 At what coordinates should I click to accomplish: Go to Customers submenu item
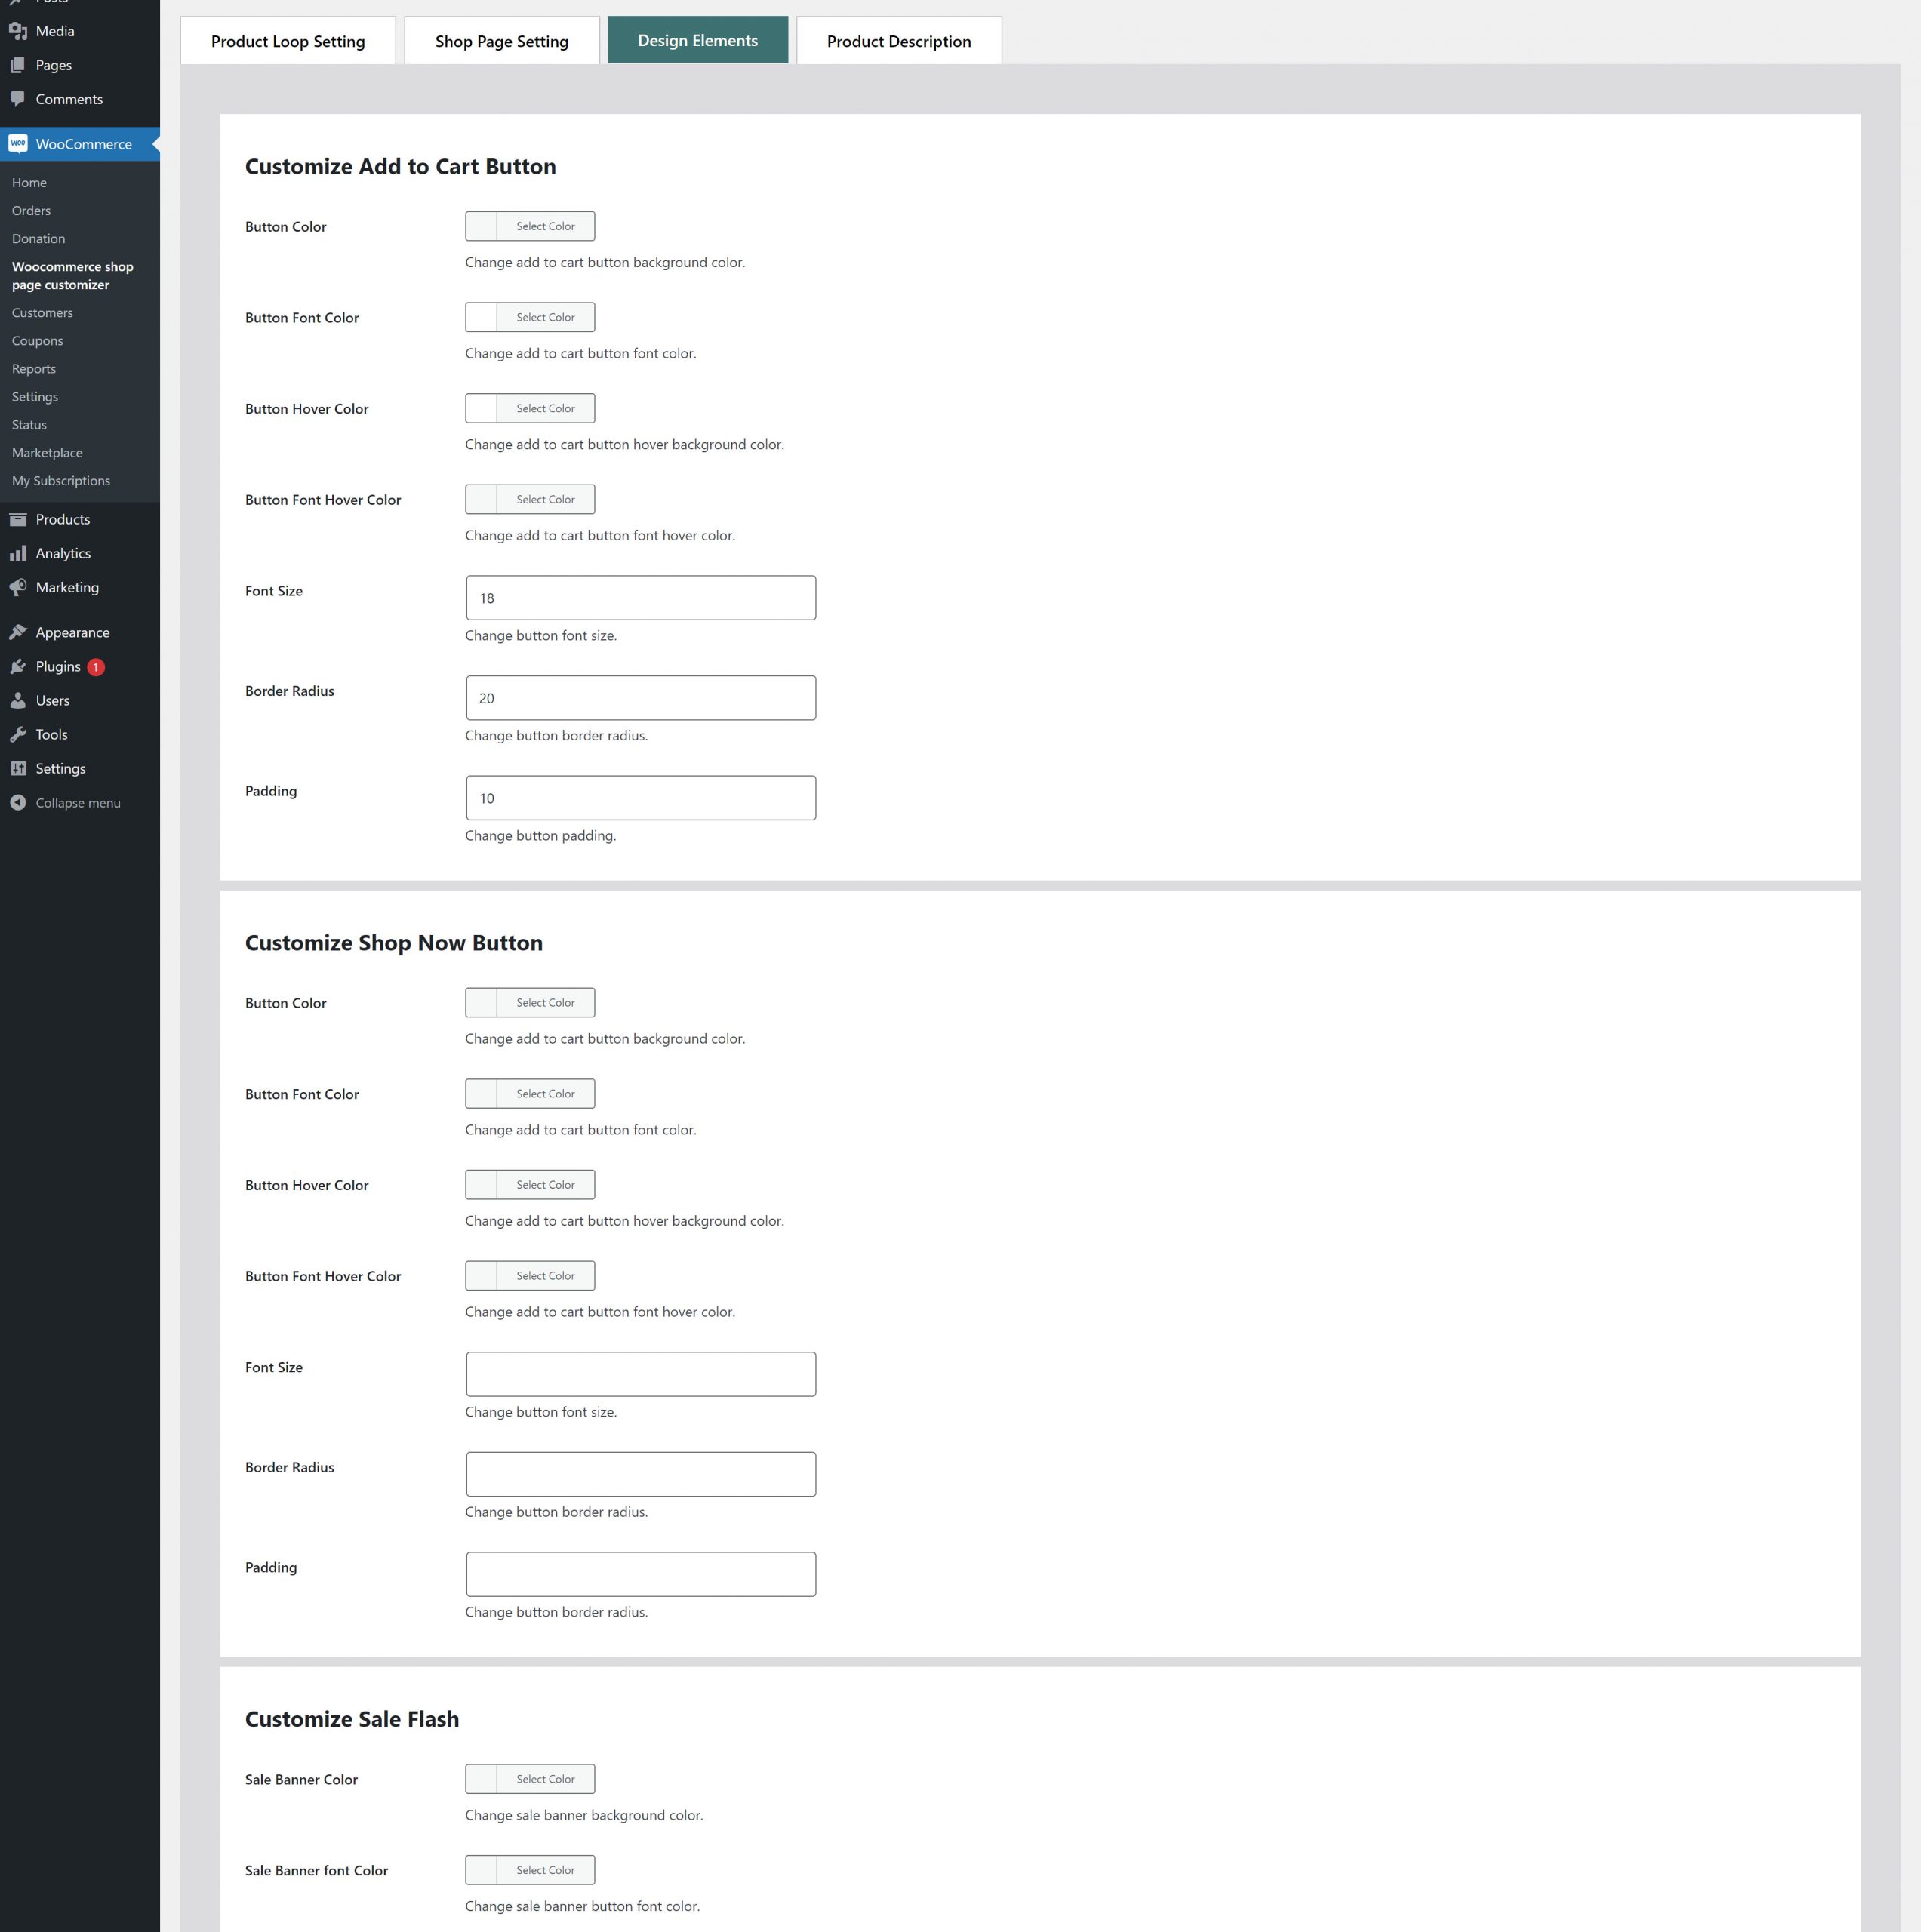[x=42, y=313]
